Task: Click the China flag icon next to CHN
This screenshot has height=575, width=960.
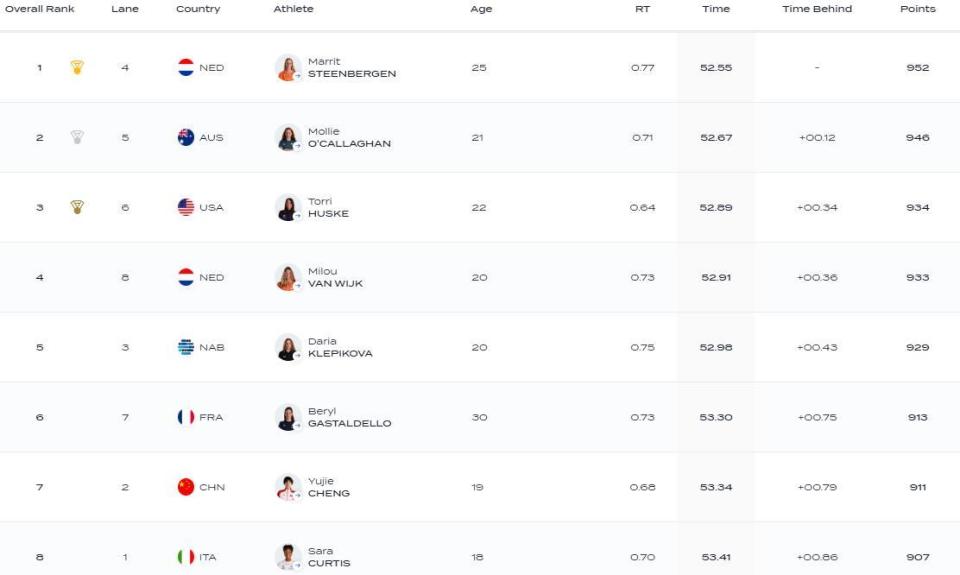Action: coord(186,487)
